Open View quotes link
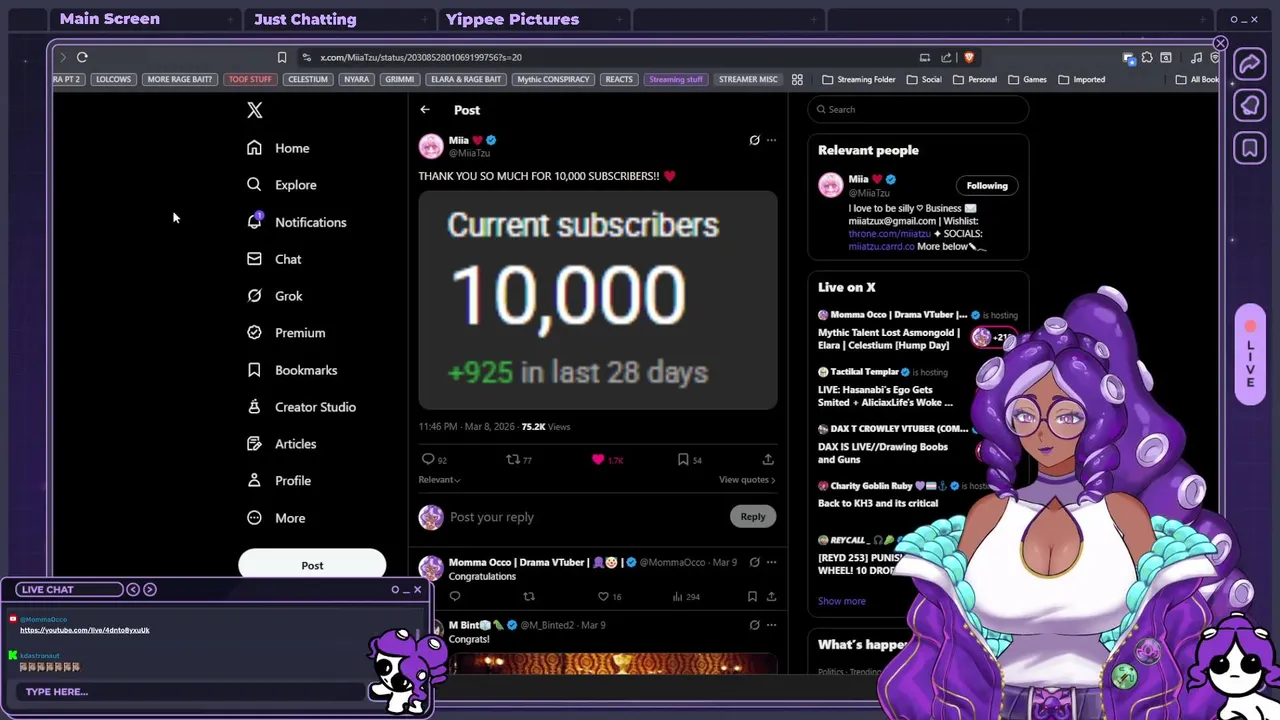 747,480
